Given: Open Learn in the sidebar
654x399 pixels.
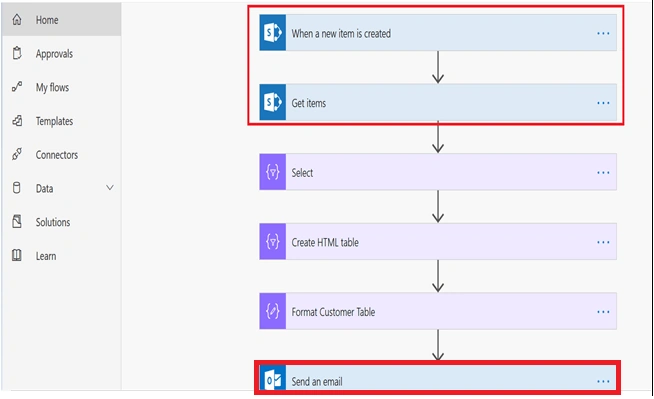Looking at the screenshot, I should 62,256.
